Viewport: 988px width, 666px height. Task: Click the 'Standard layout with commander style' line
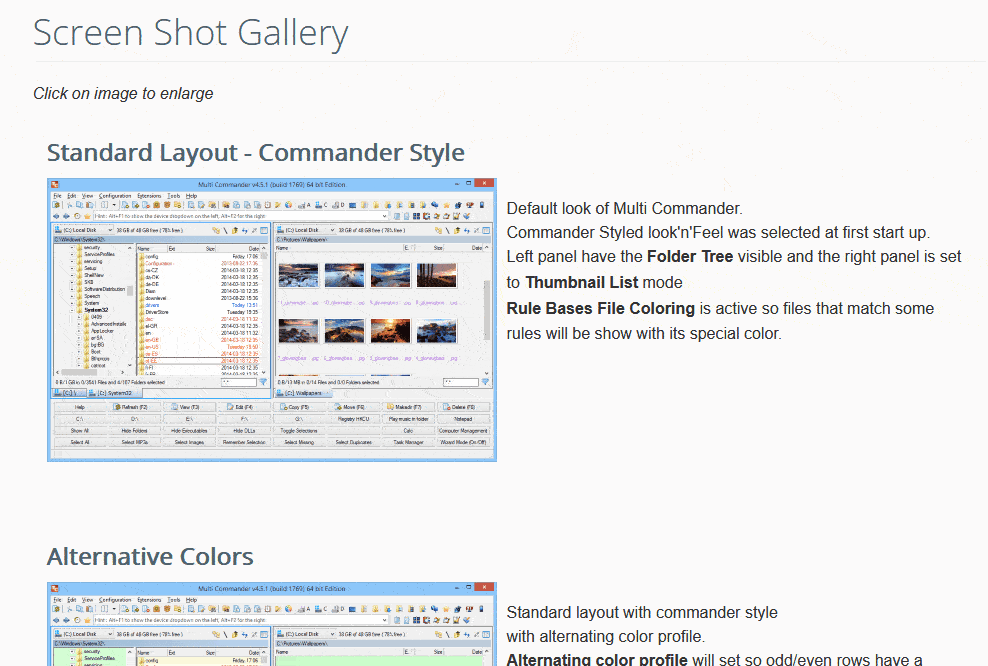642,612
